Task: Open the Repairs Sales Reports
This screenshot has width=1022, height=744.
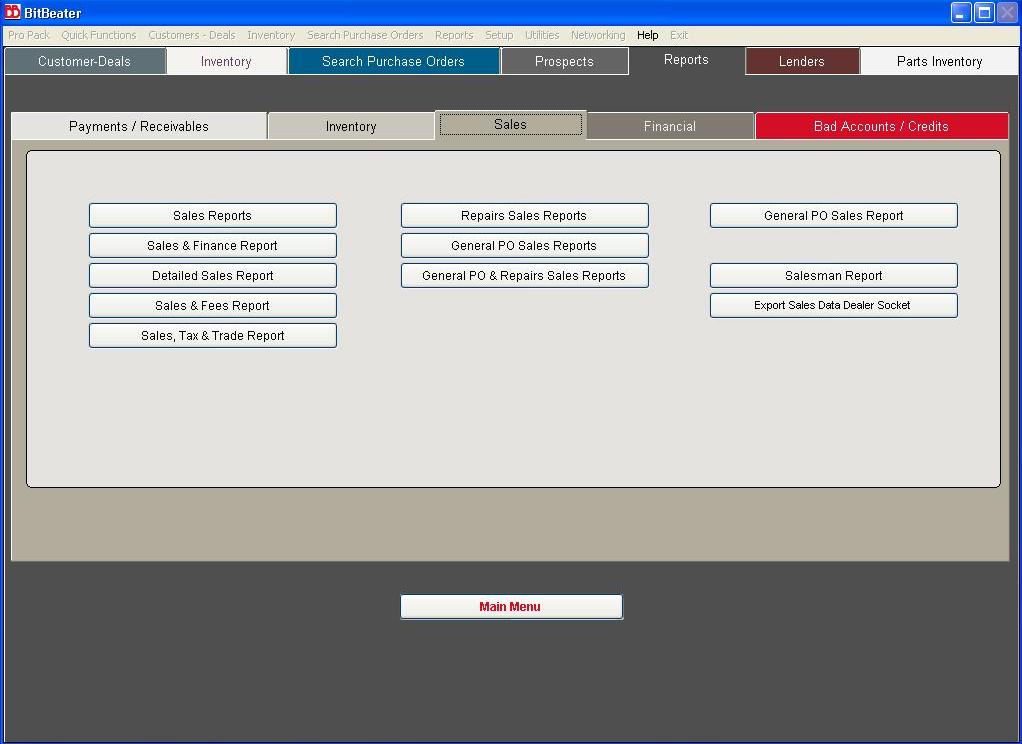Action: pyautogui.click(x=524, y=215)
